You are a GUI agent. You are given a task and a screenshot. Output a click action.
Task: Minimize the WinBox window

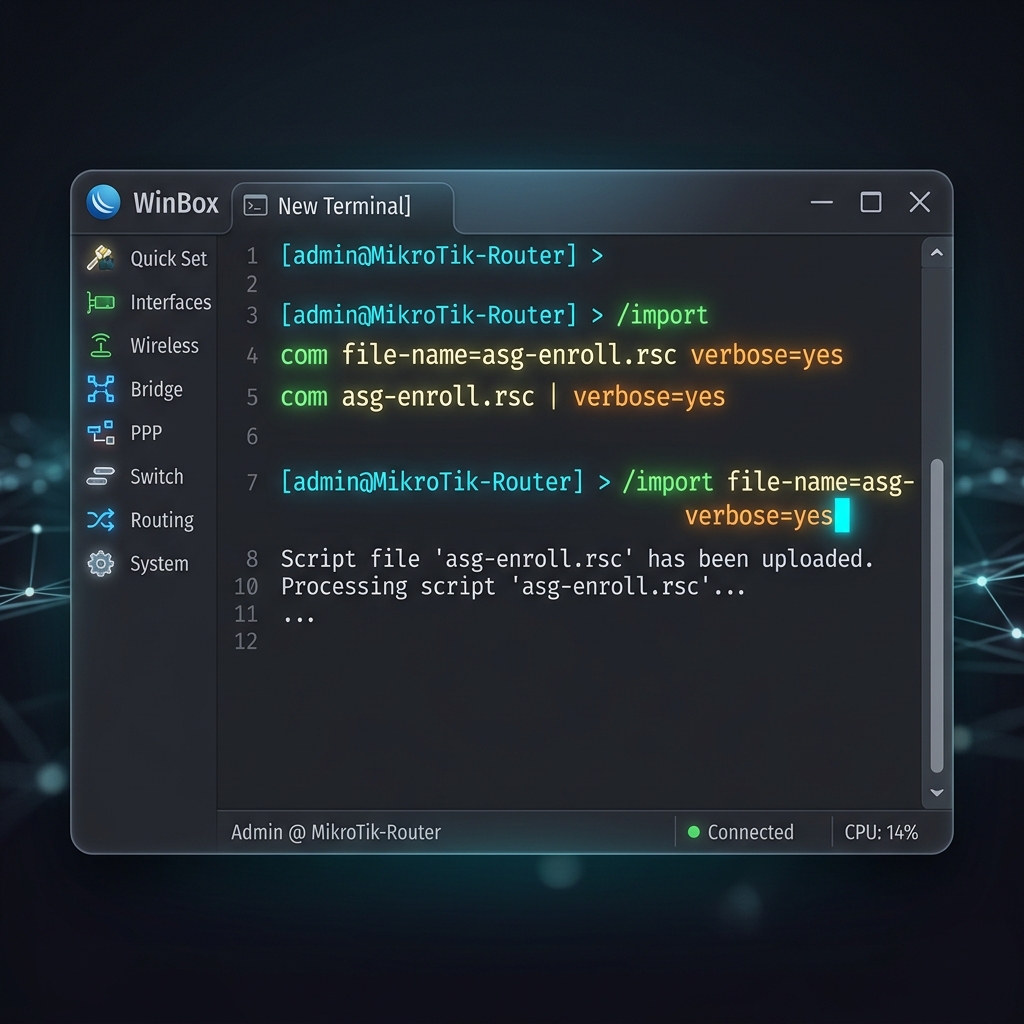click(x=822, y=202)
